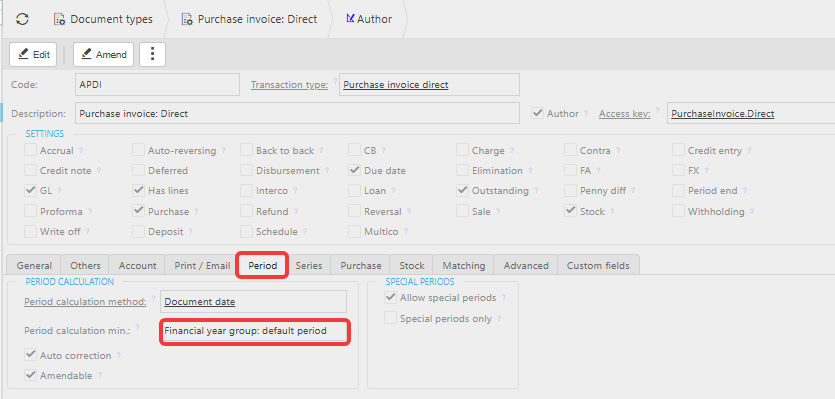This screenshot has height=399, width=835.
Task: Toggle the Special periods only checkbox
Action: coord(391,319)
